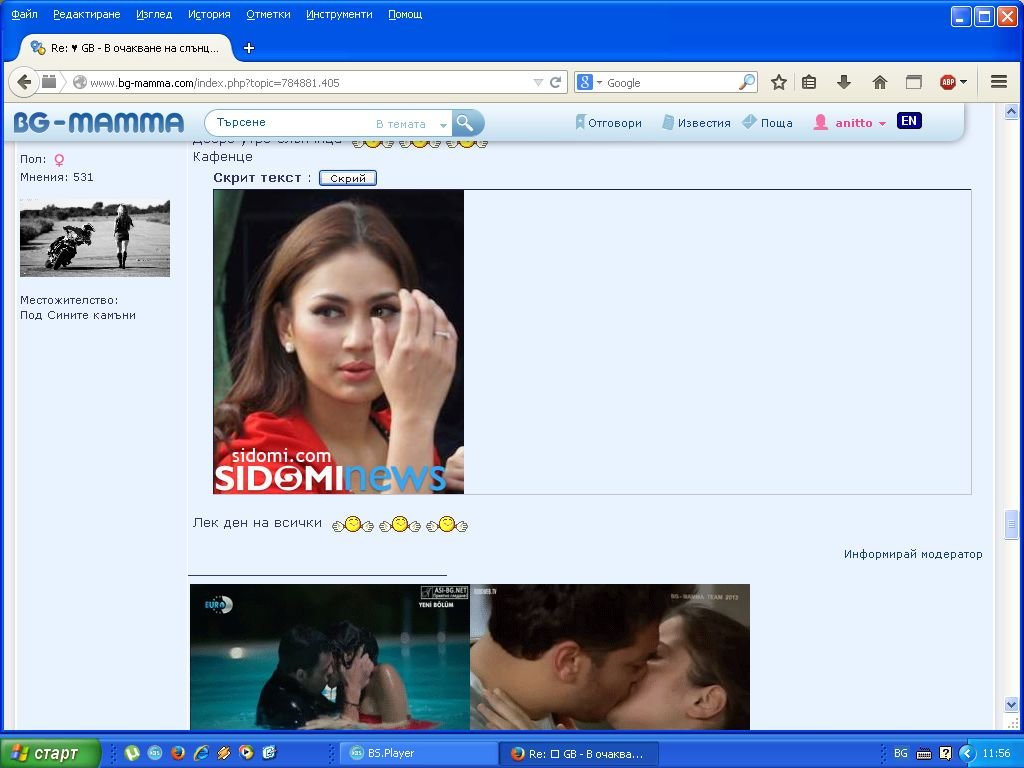Expand the Google search engine selector
This screenshot has width=1024, height=768.
[589, 83]
